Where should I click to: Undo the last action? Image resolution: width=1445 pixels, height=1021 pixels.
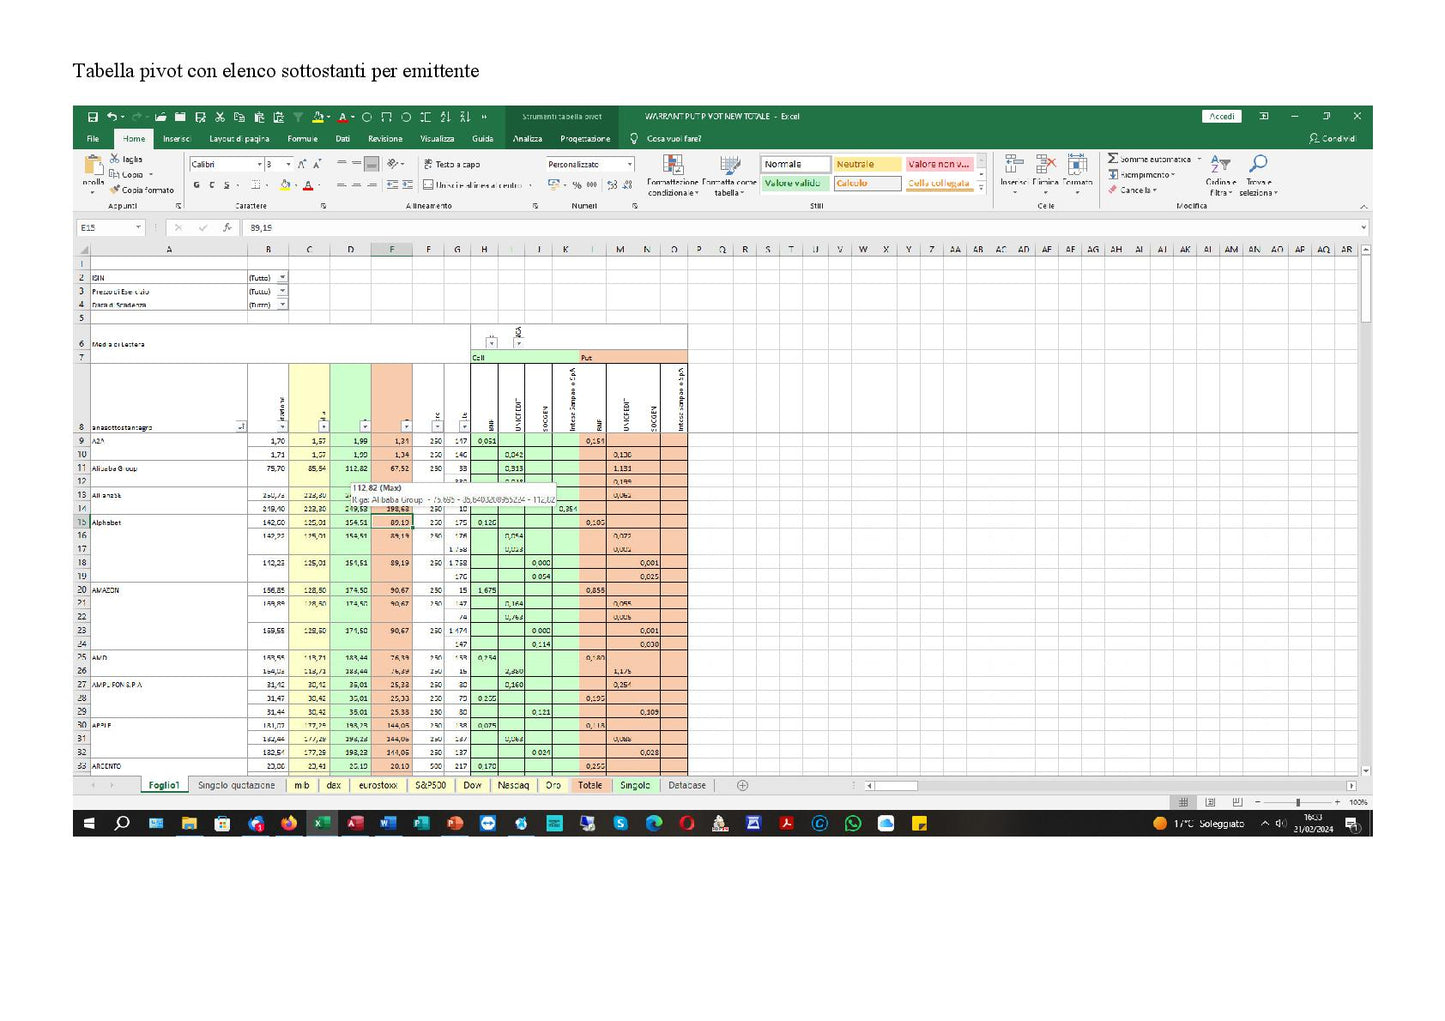[x=112, y=117]
